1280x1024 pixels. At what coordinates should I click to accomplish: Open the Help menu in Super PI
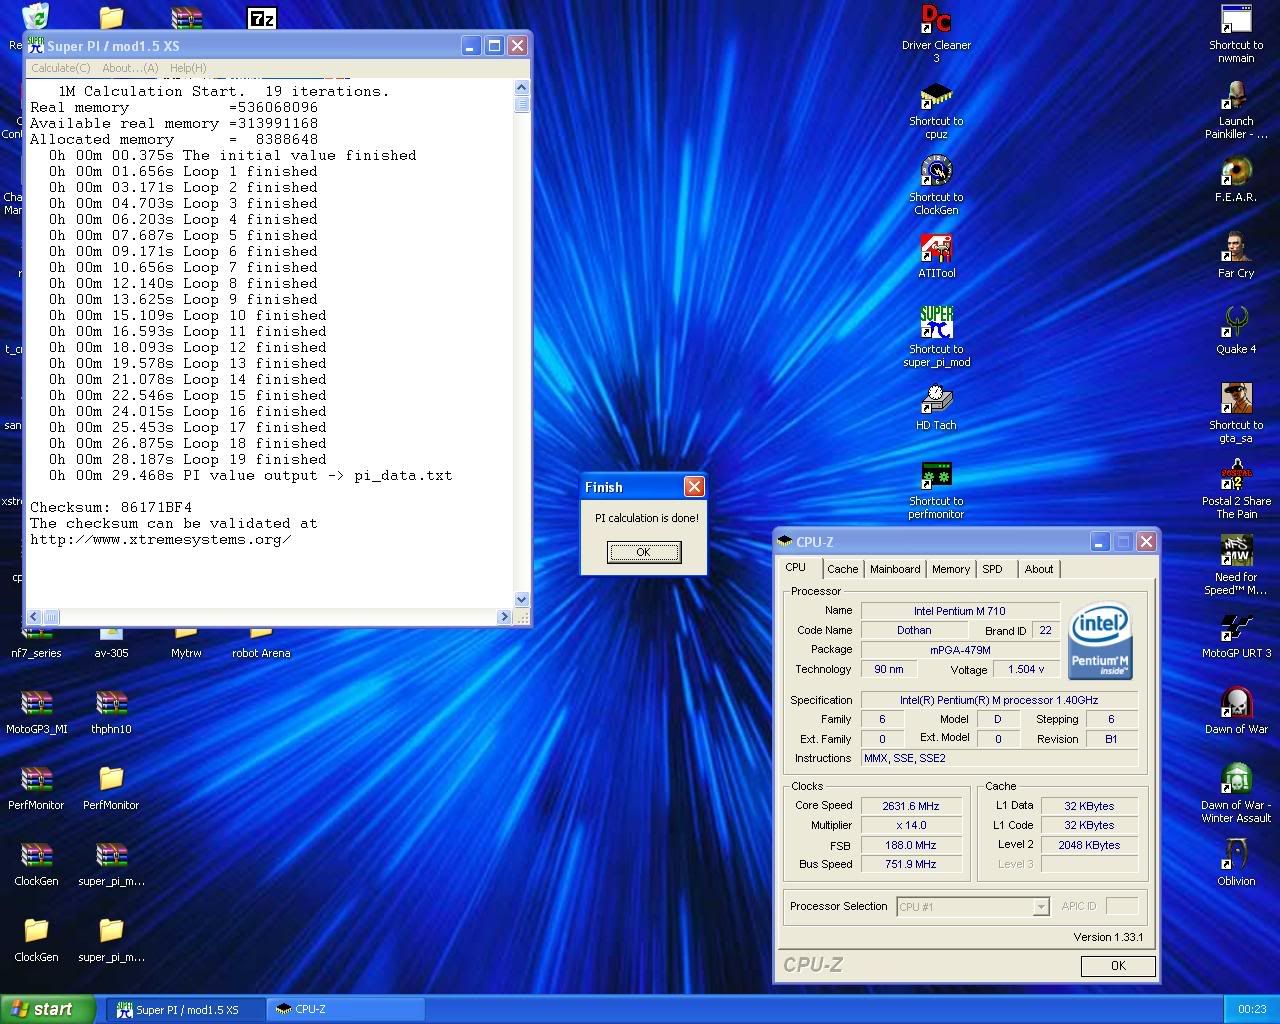point(188,68)
